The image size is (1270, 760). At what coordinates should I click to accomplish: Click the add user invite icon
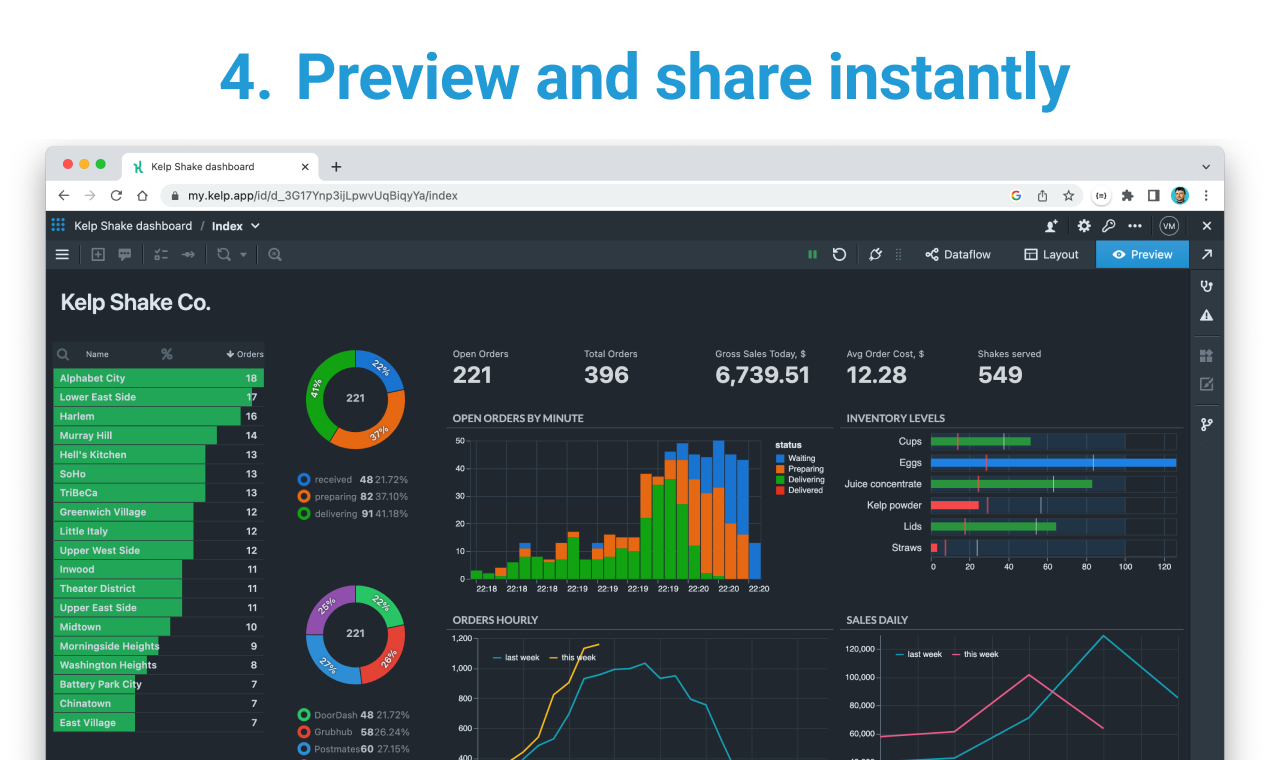click(1051, 226)
